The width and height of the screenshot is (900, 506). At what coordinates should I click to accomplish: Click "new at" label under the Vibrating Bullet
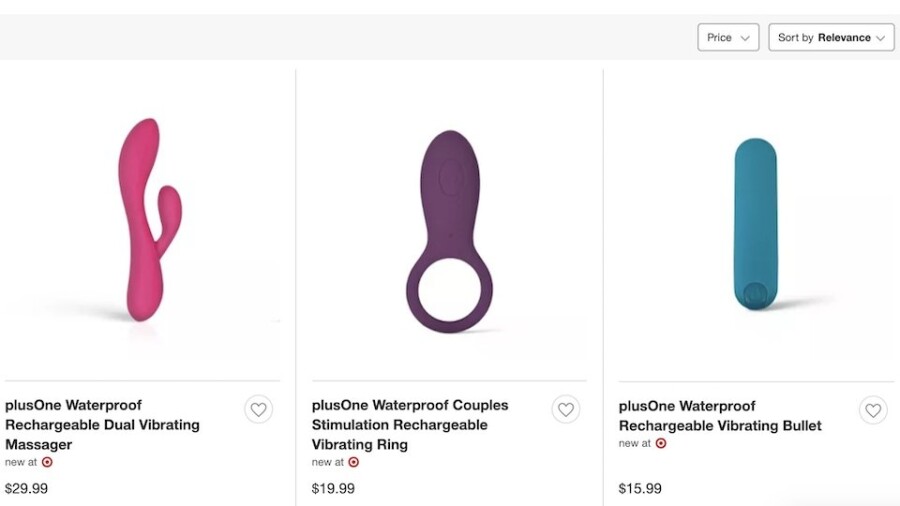coord(634,443)
